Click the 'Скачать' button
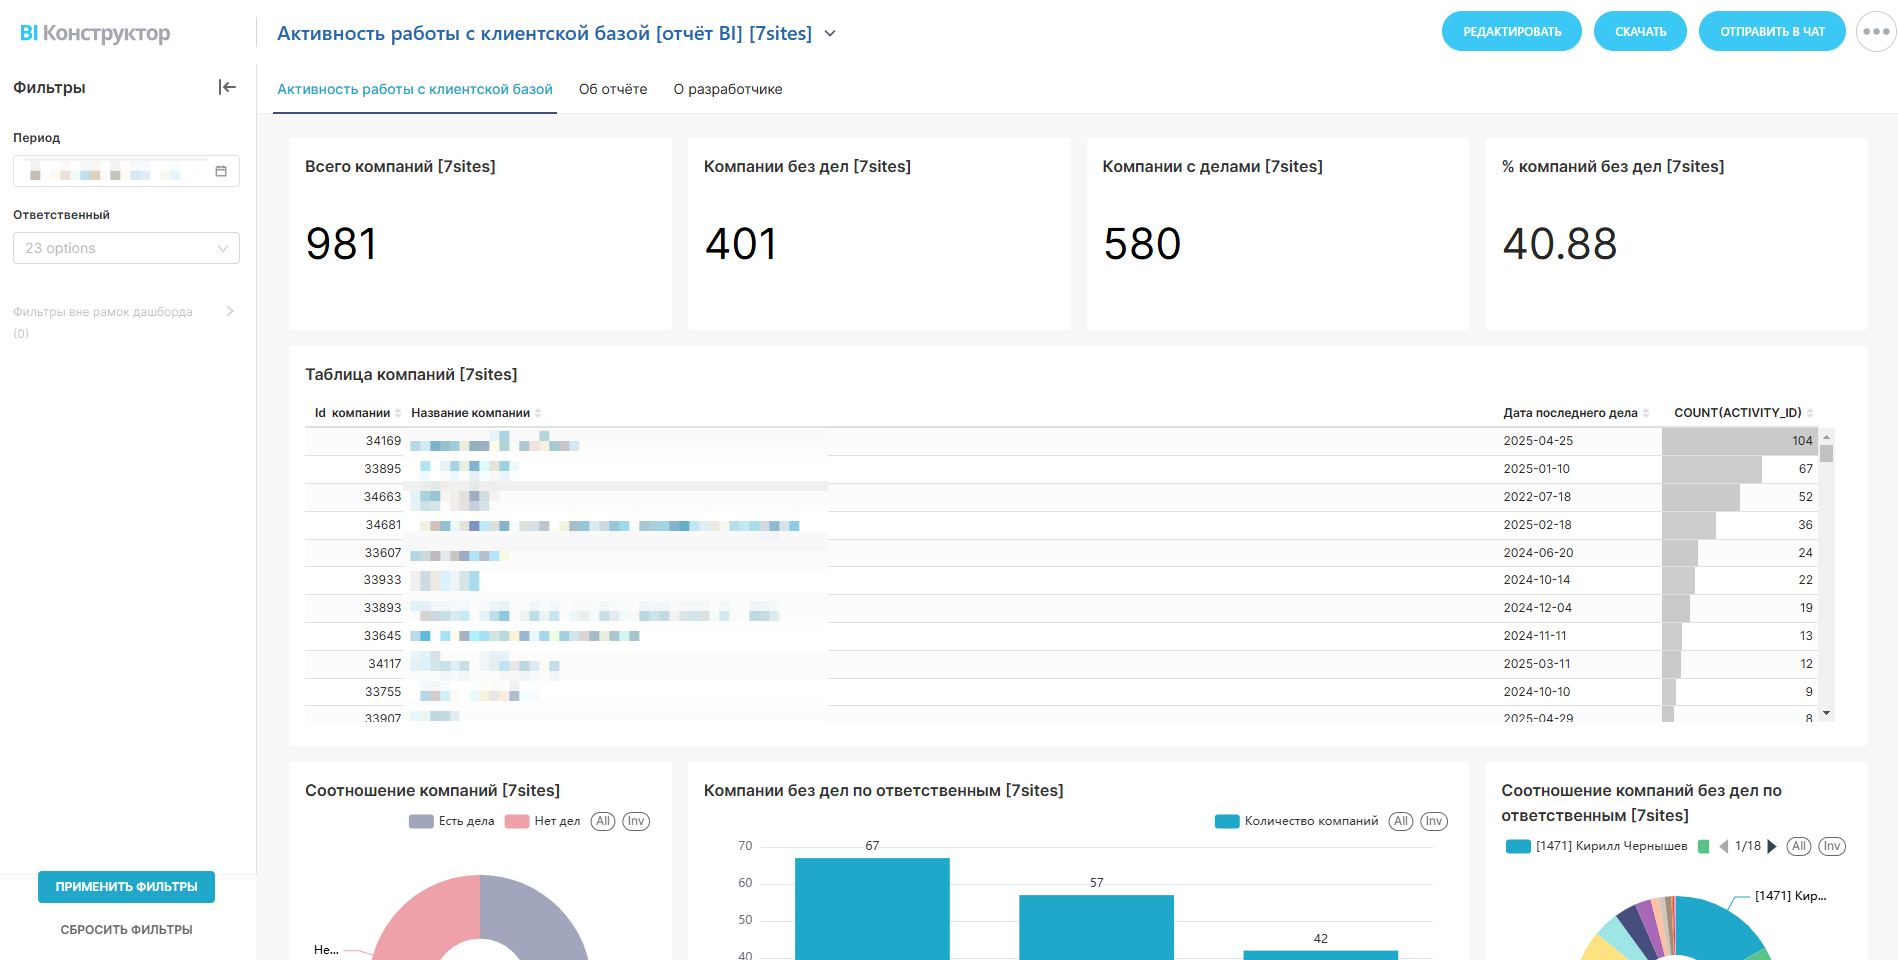 (1640, 31)
